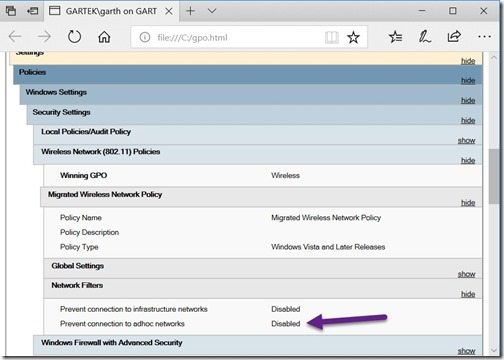Select the Policy Type label
This screenshot has height=360, width=504.
[x=79, y=247]
